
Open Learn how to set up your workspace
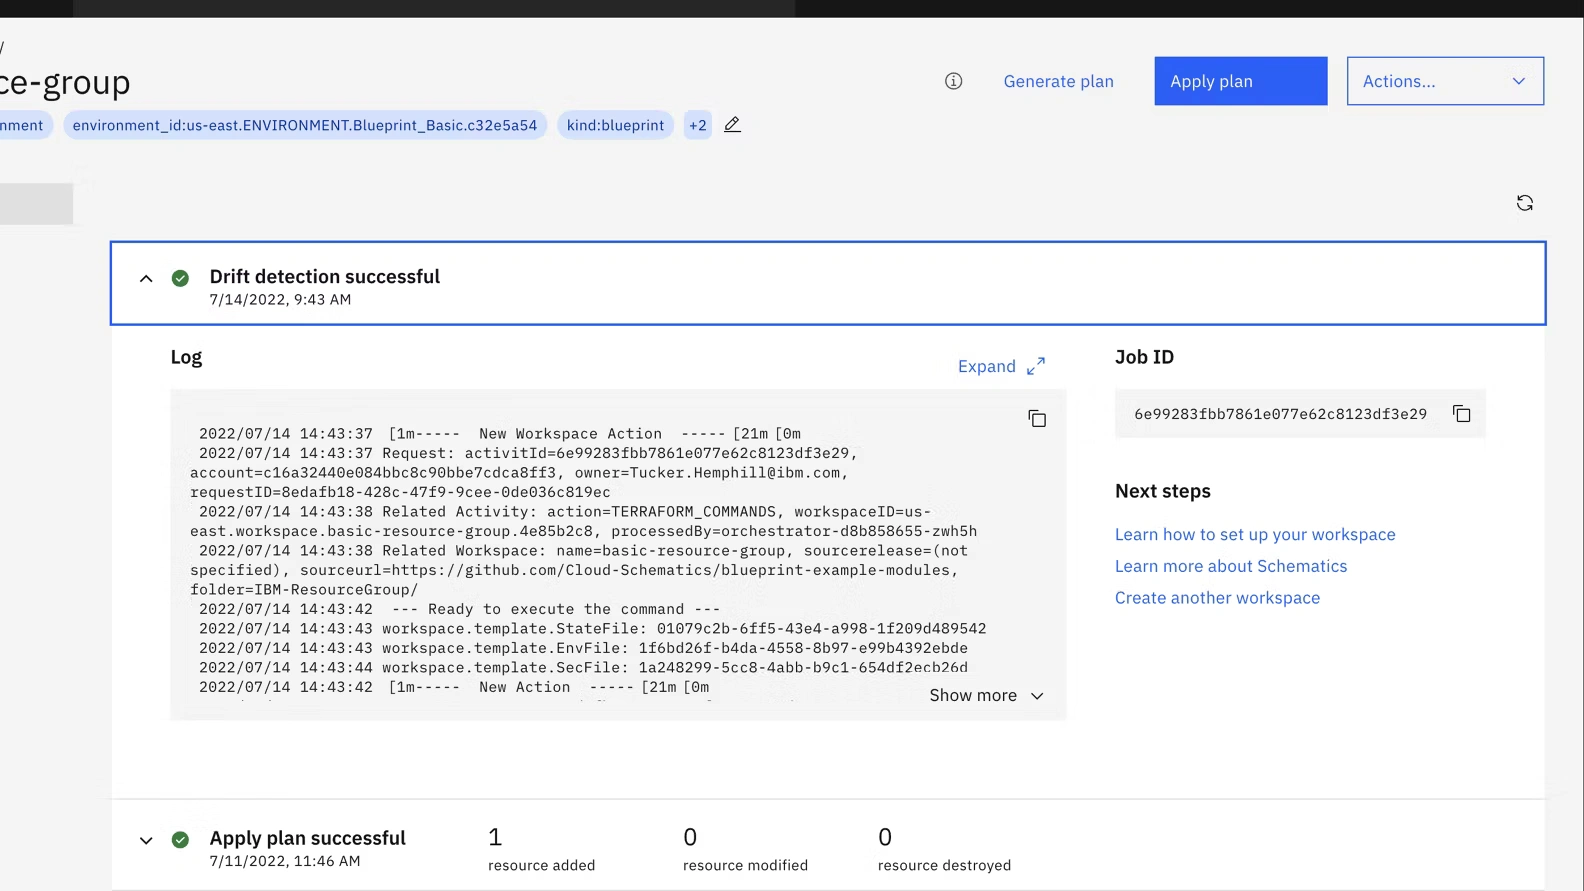coord(1255,534)
